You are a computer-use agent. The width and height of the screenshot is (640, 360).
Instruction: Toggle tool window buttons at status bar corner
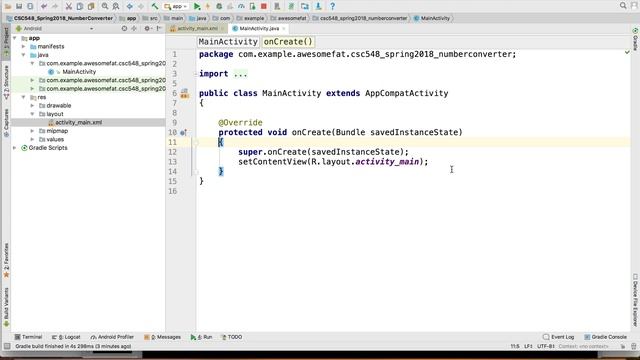click(x=7, y=347)
